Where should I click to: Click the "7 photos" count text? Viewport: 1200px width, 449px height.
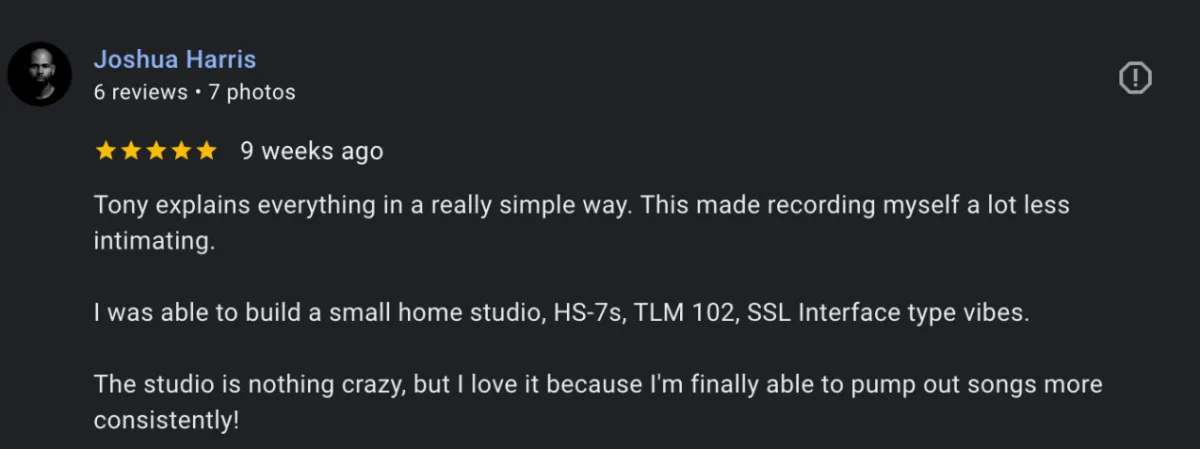tap(252, 92)
